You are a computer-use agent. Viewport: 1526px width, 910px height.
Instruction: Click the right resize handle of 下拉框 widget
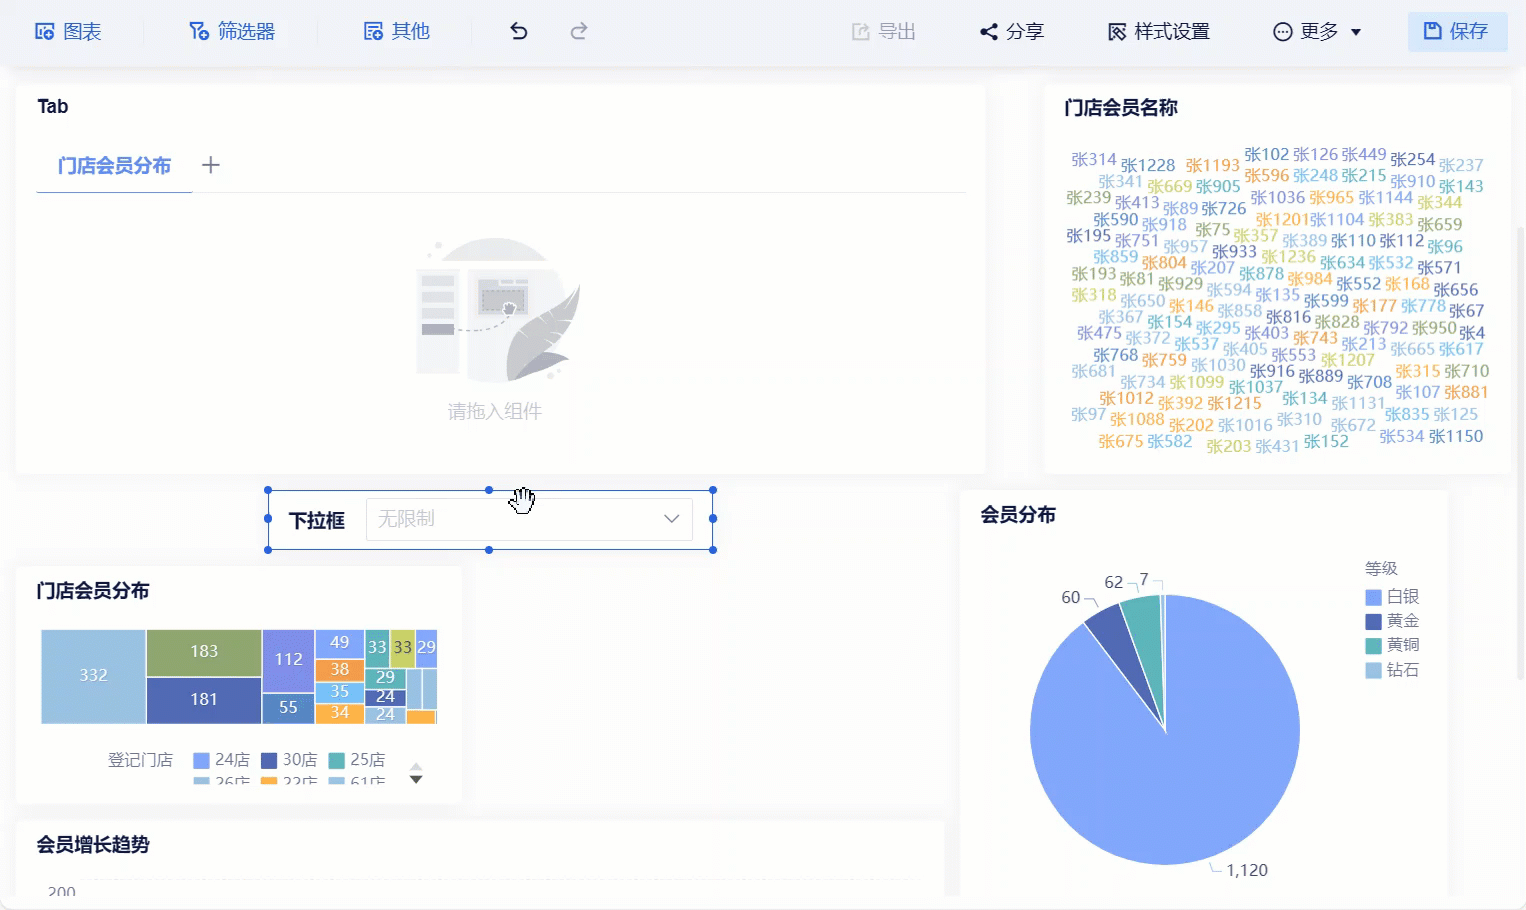click(713, 519)
